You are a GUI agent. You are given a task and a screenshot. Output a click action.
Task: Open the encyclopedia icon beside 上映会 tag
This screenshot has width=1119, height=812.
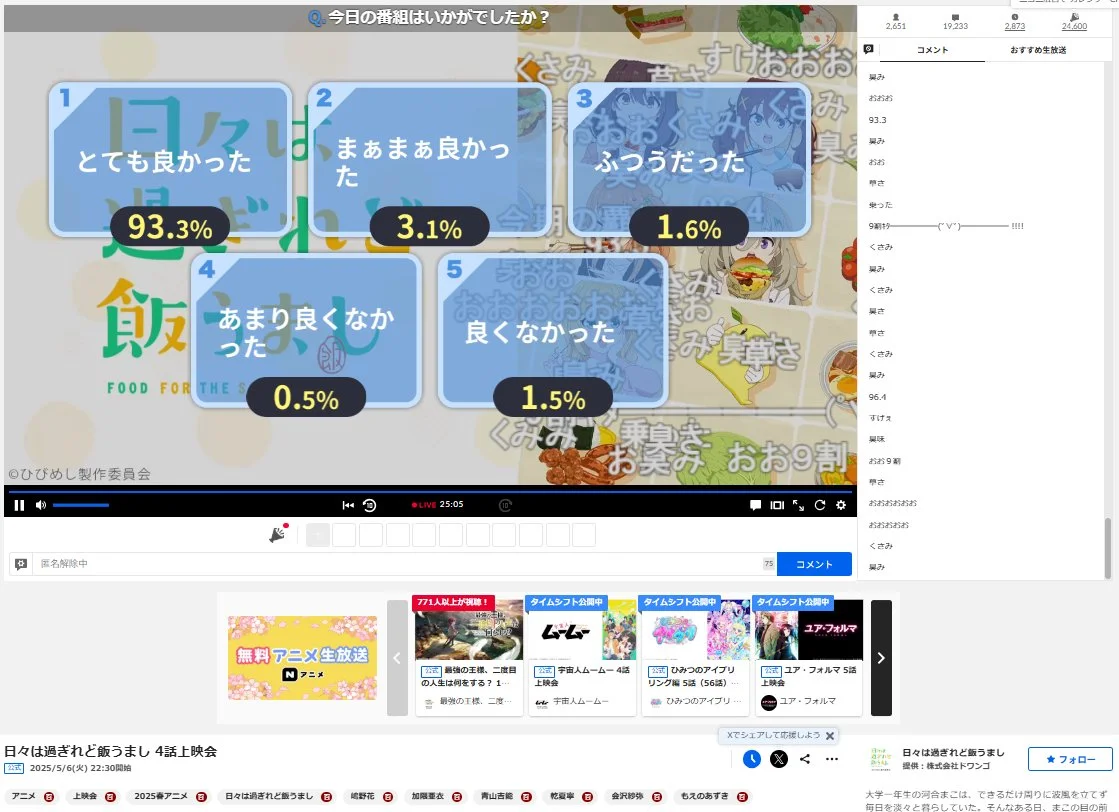pyautogui.click(x=111, y=796)
